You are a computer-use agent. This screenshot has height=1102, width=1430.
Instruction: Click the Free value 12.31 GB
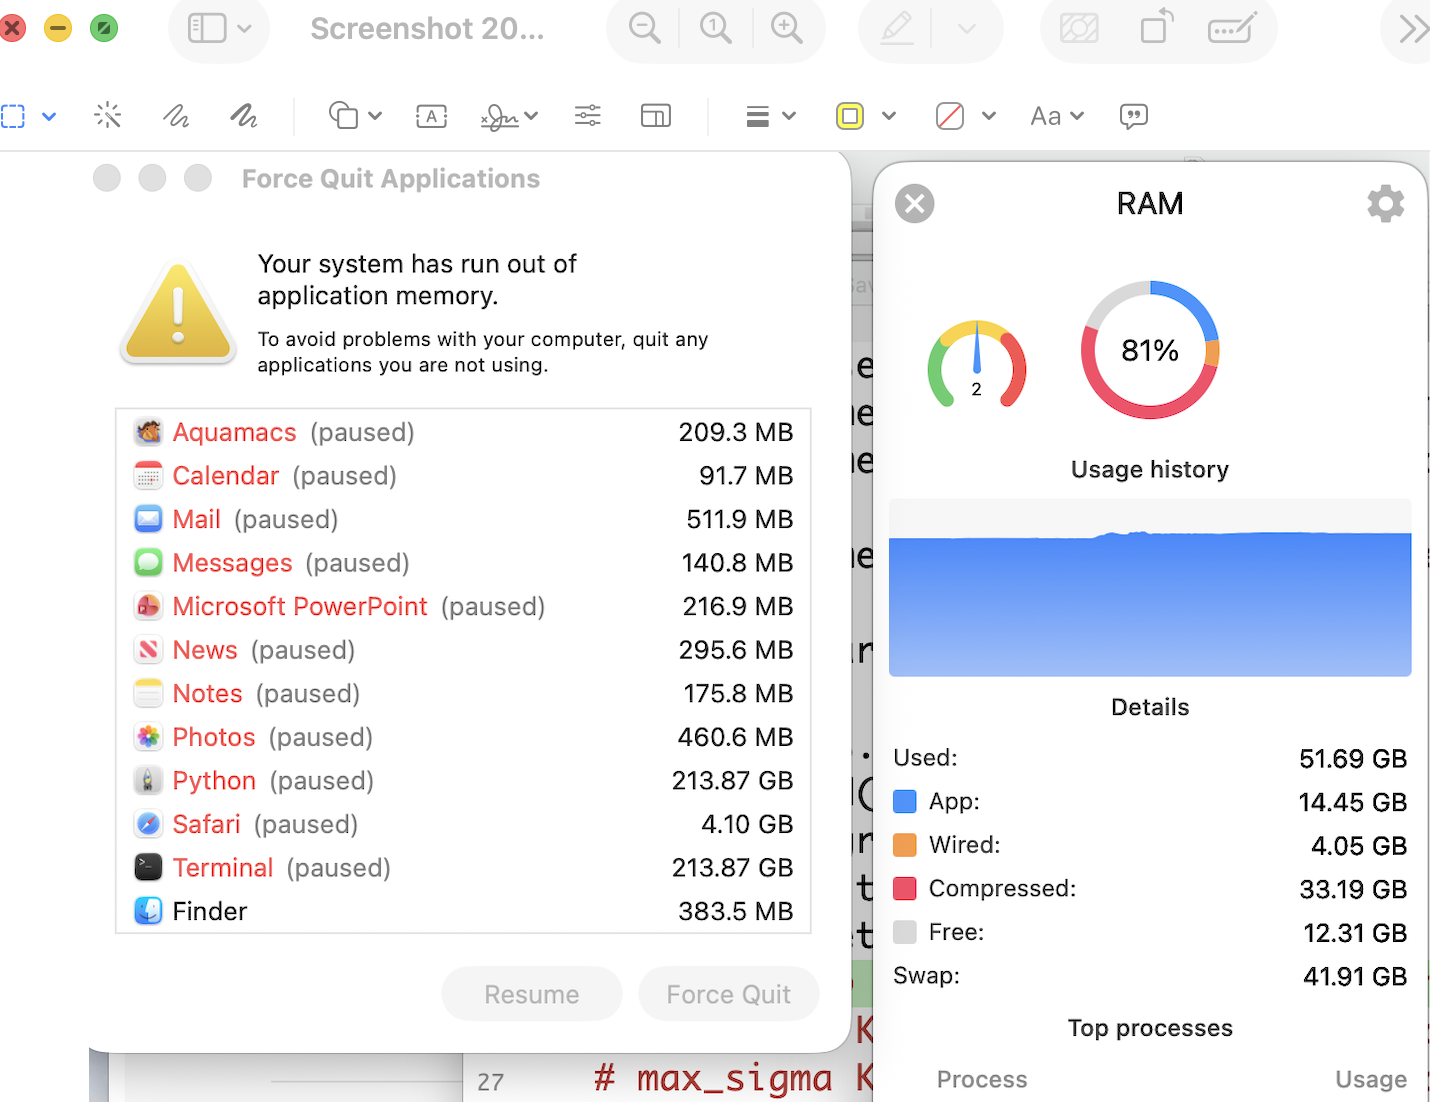1355,933
